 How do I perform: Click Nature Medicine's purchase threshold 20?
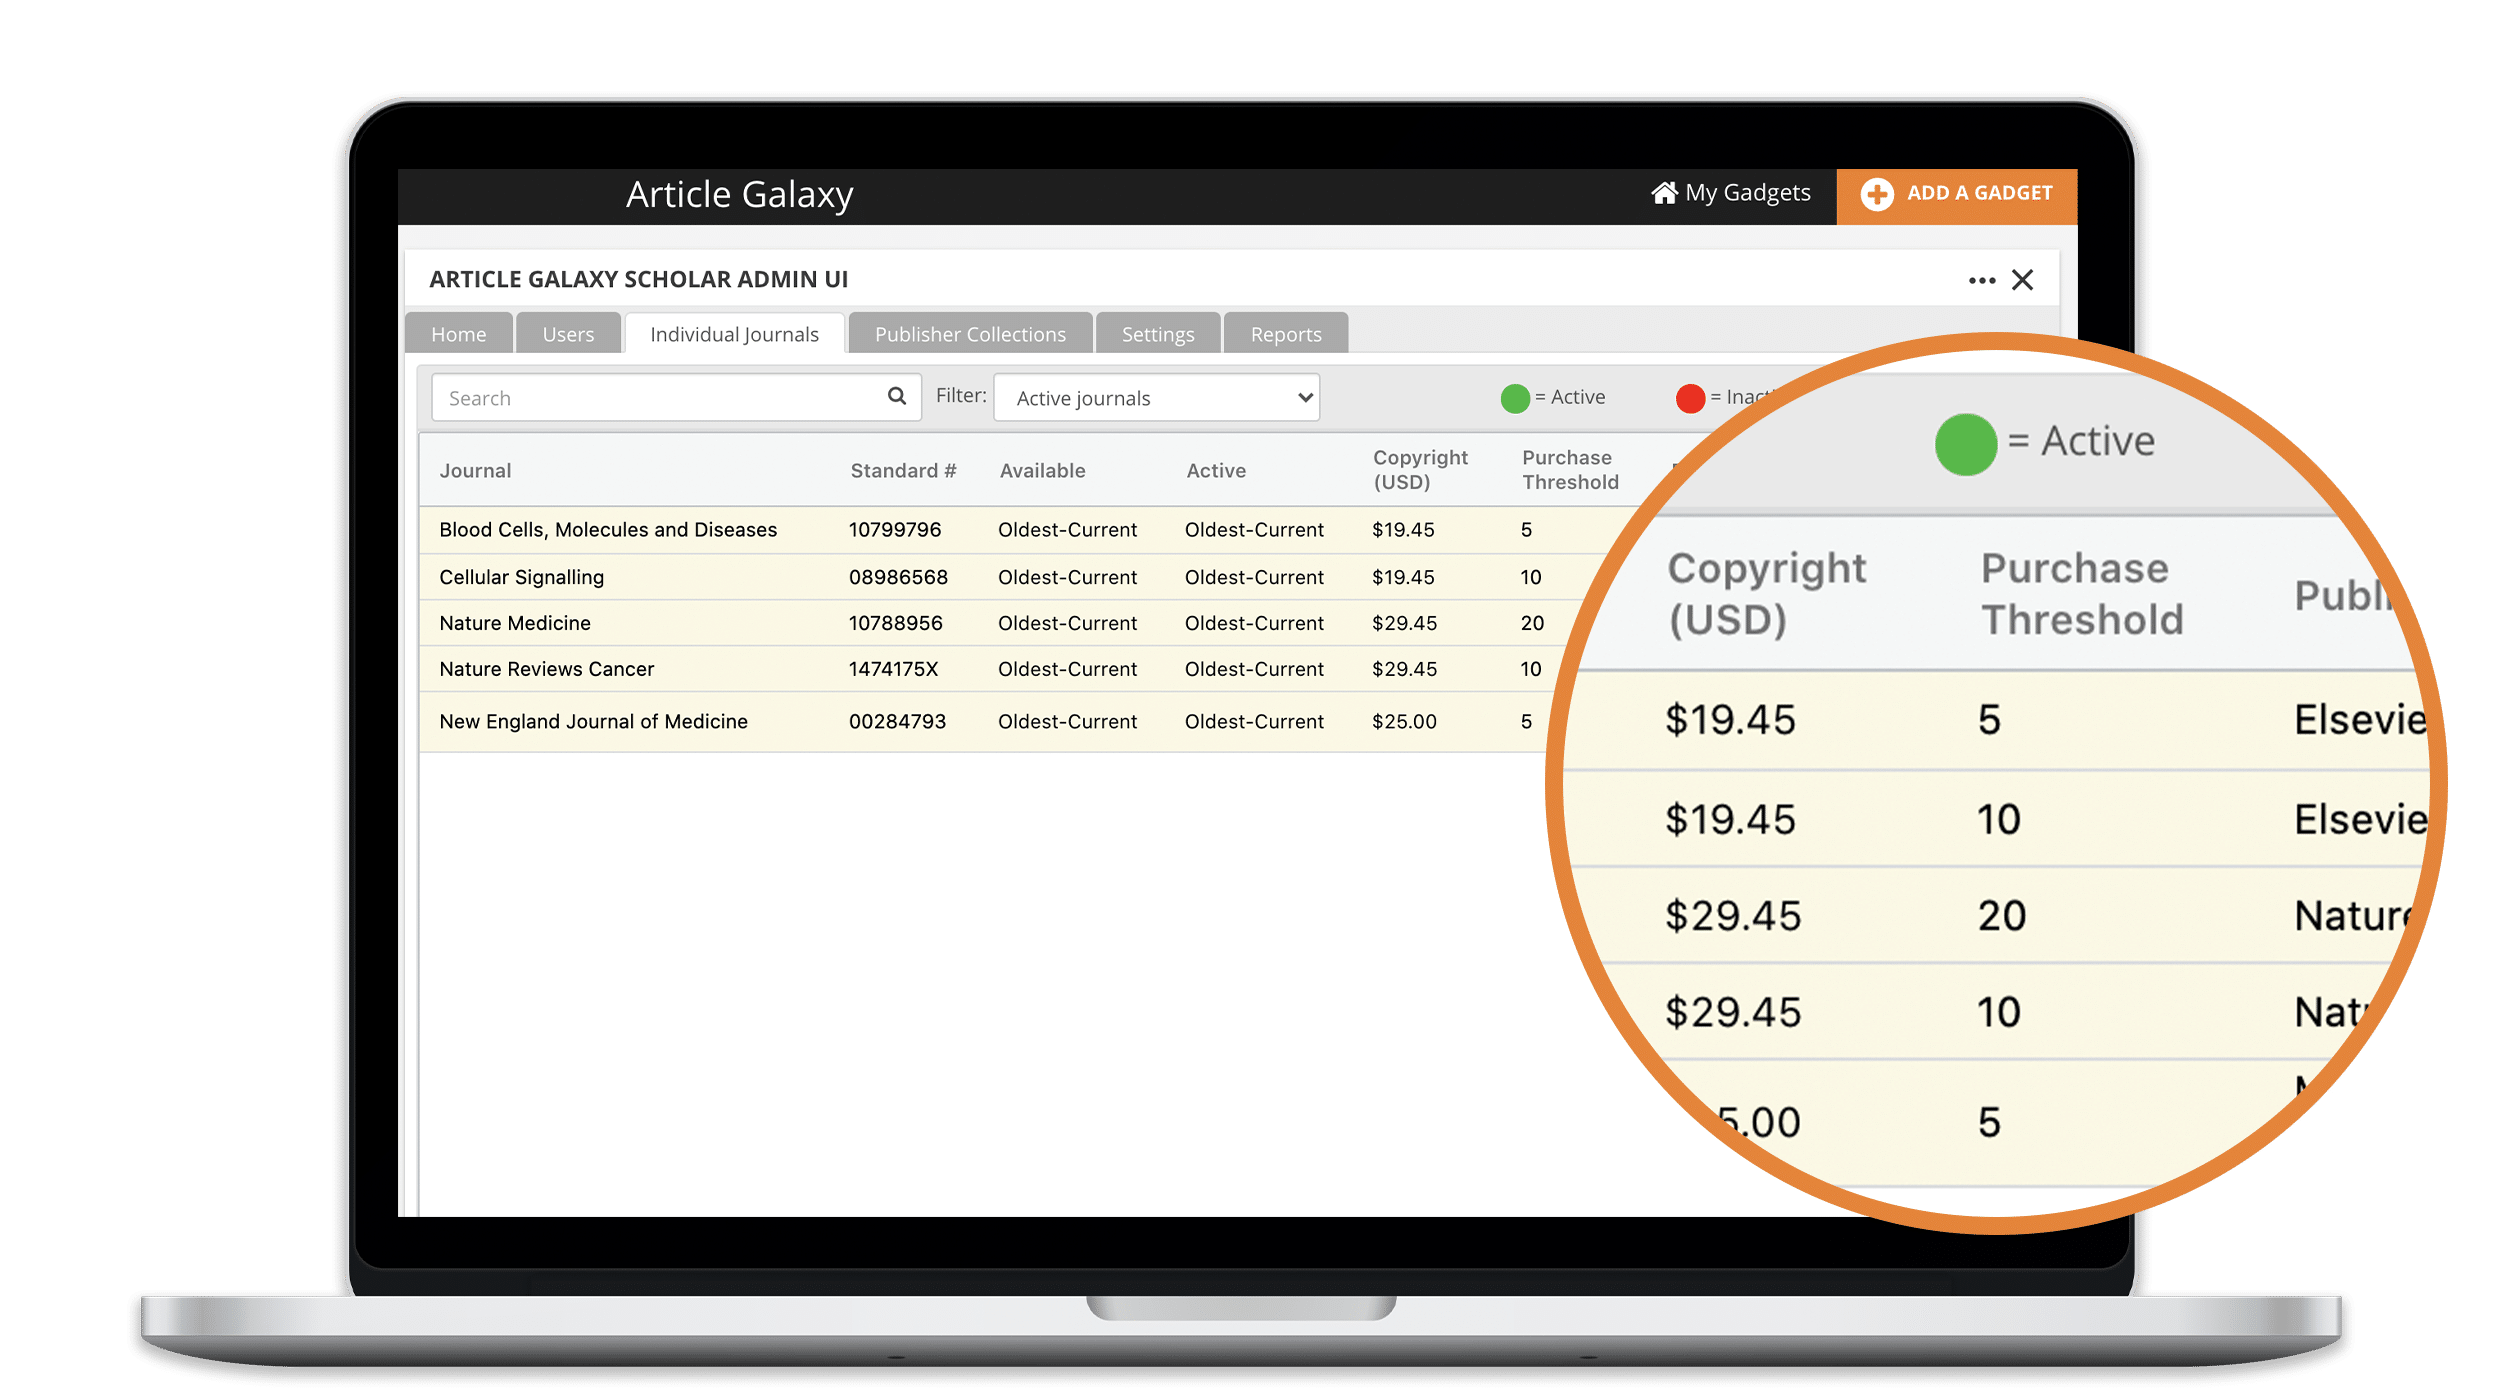coord(1532,623)
